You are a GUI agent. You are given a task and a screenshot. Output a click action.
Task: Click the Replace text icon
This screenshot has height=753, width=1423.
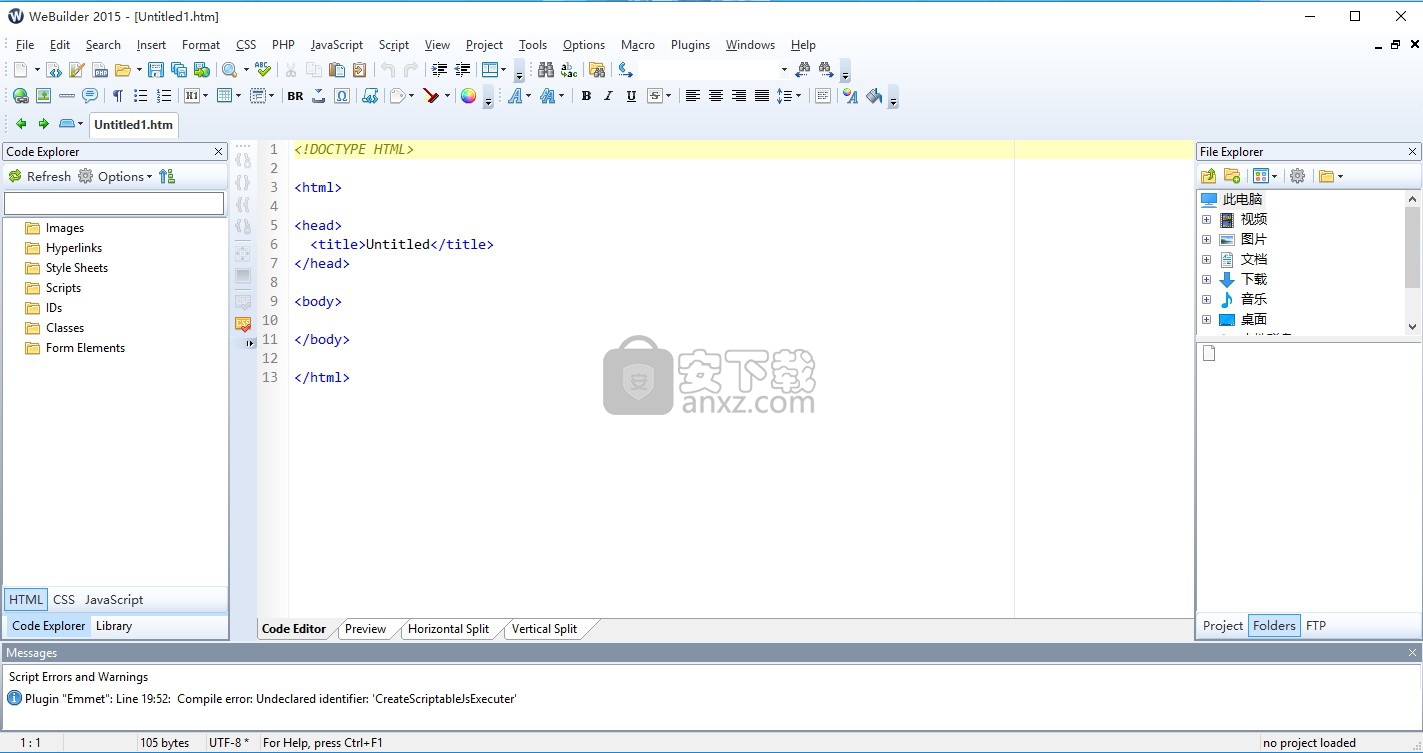[x=569, y=70]
